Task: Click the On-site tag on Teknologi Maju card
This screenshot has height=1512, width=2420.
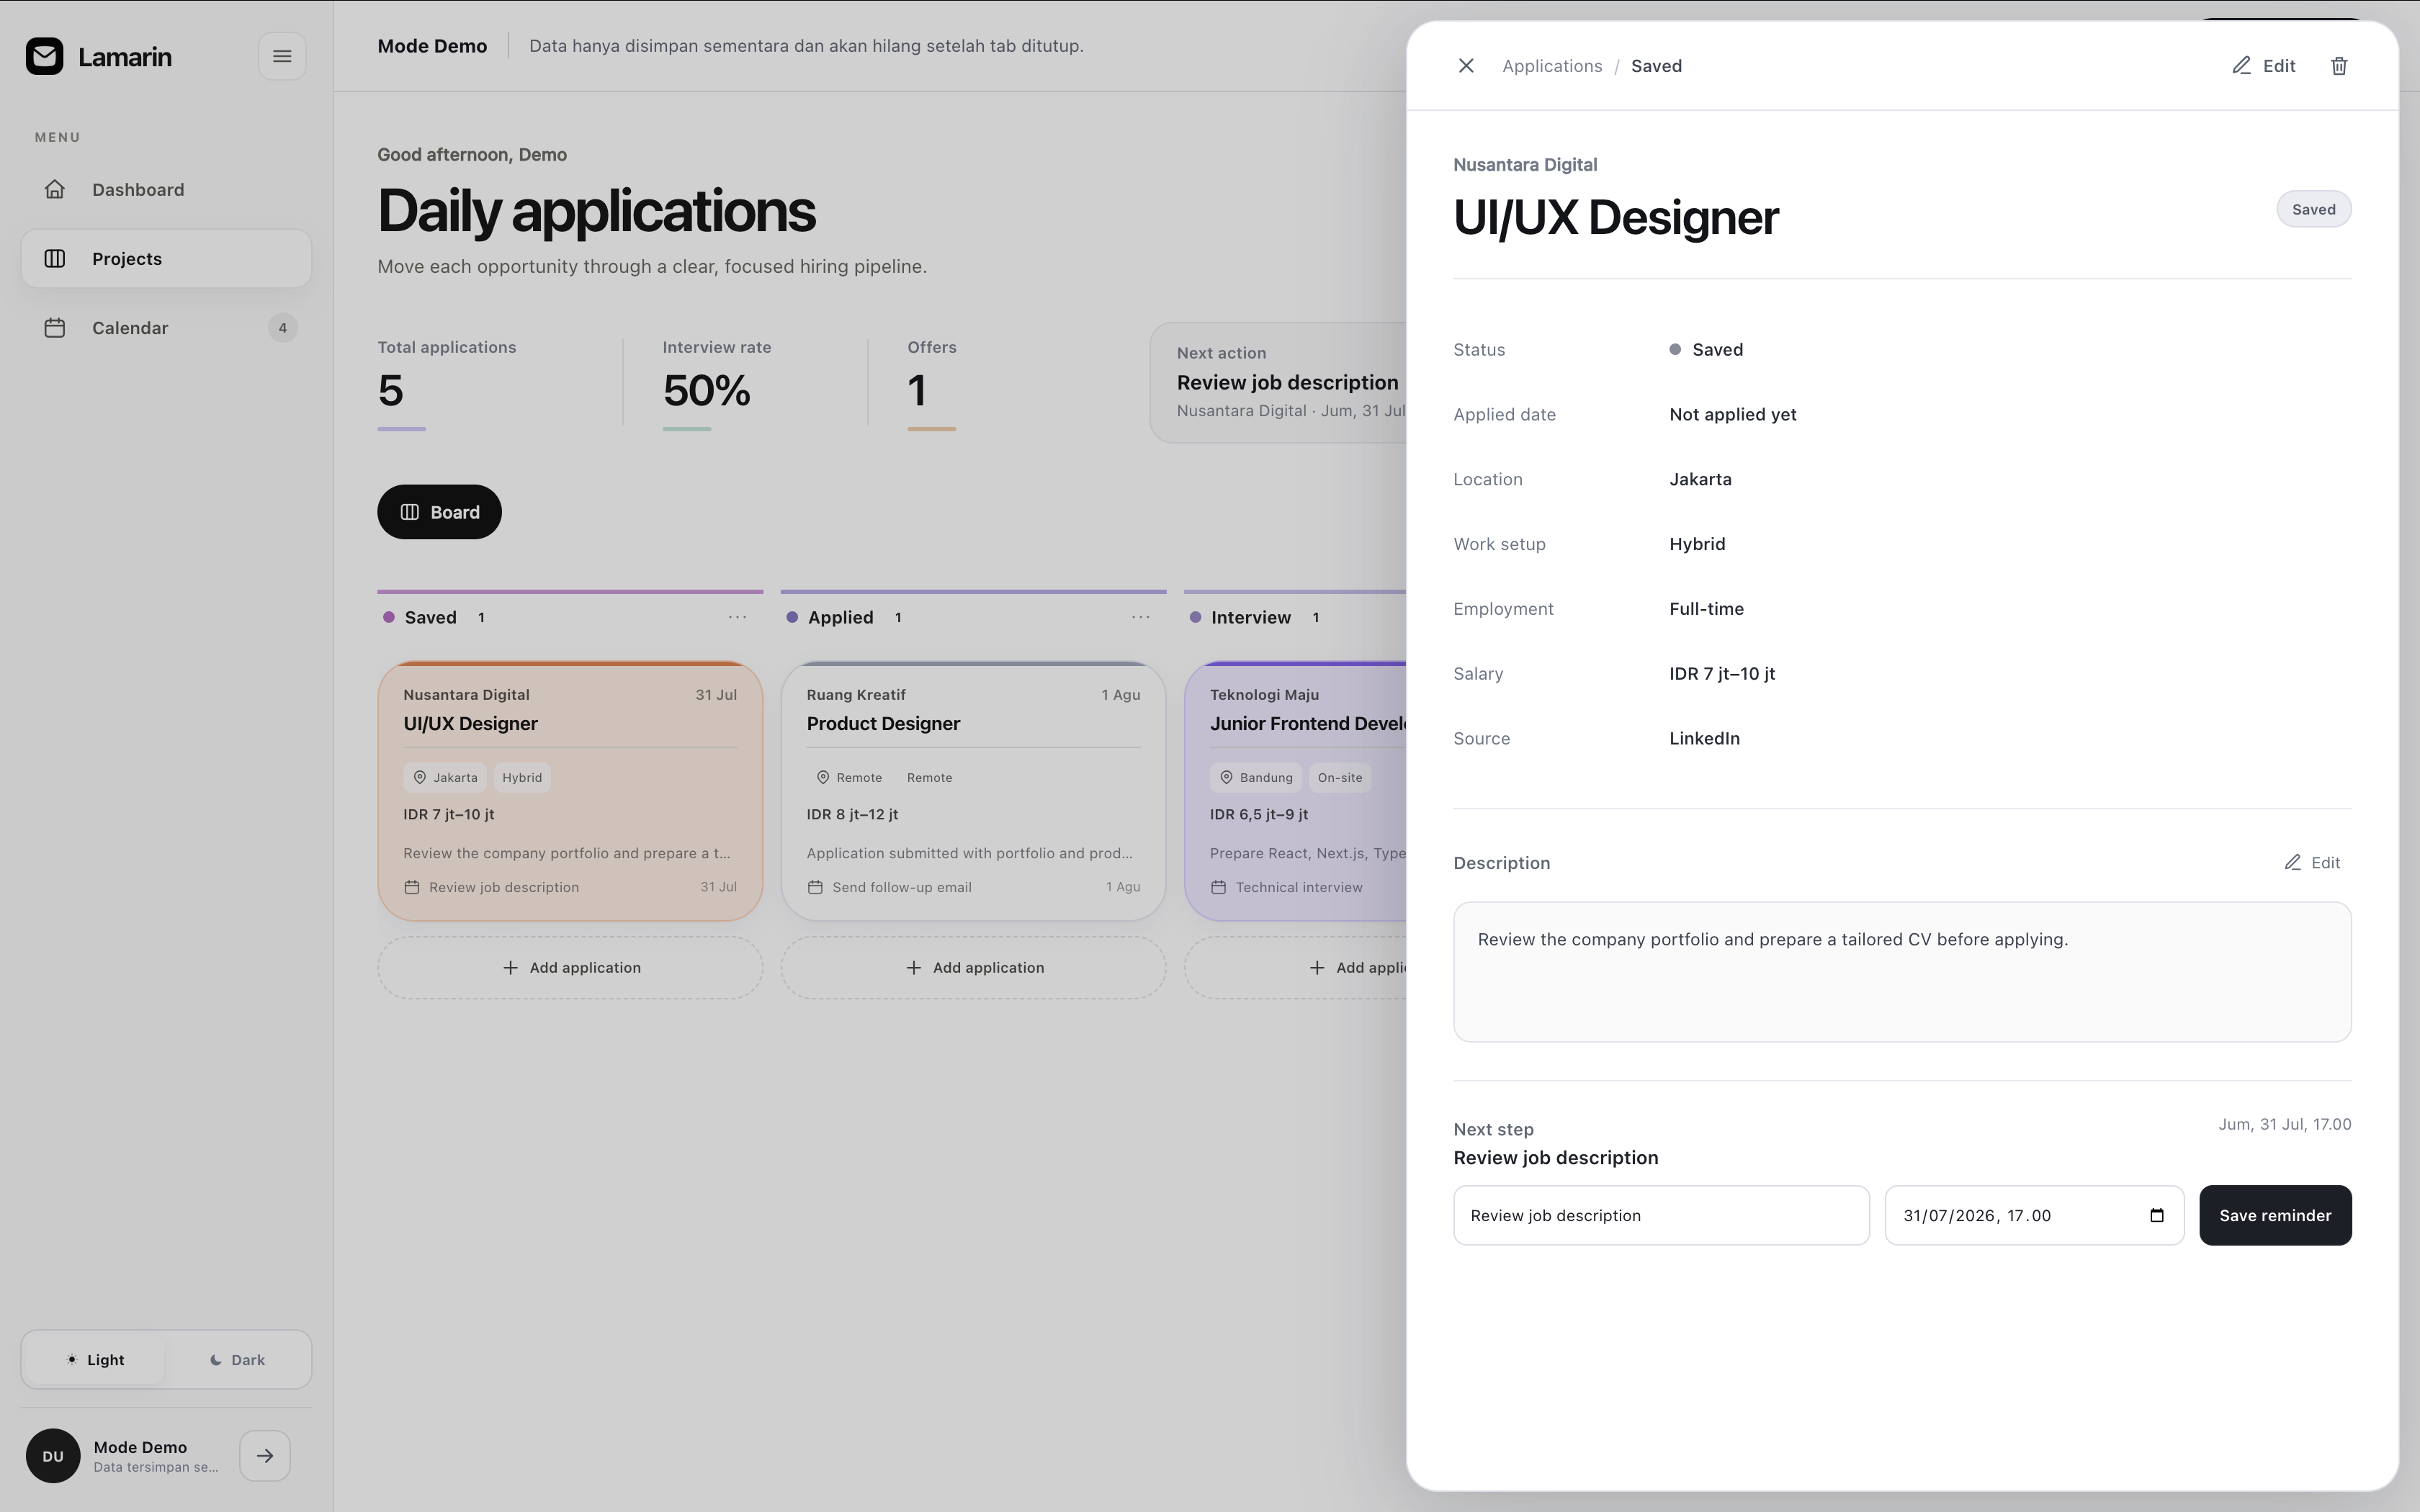Action: pyautogui.click(x=1340, y=777)
